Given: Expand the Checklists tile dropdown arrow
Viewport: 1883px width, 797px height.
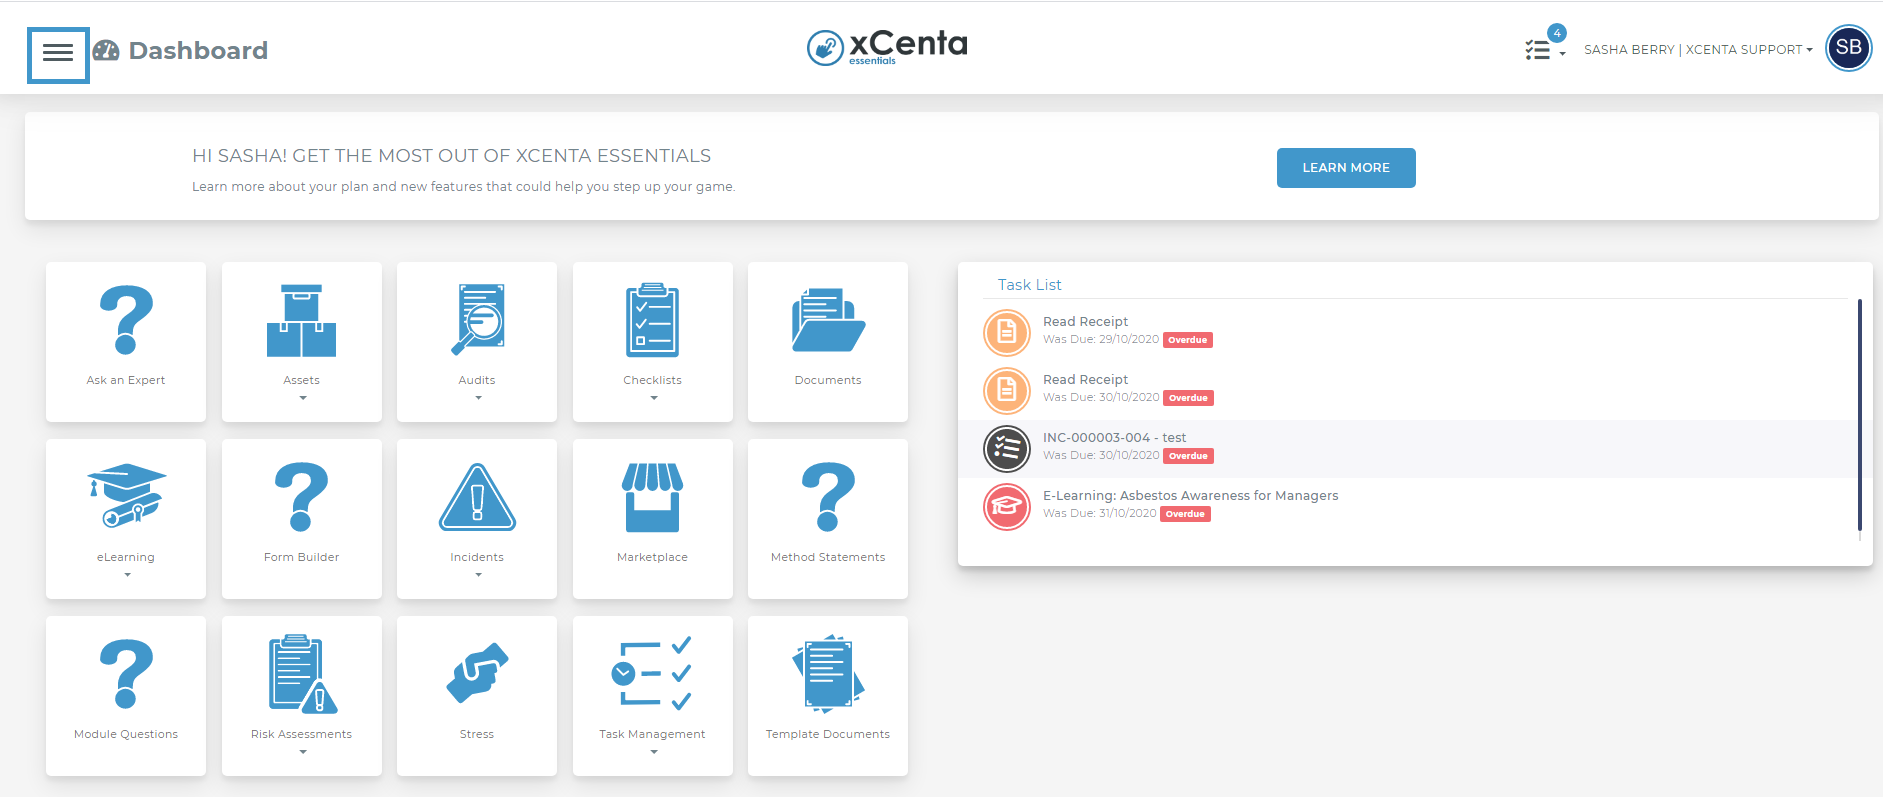Looking at the screenshot, I should point(654,398).
